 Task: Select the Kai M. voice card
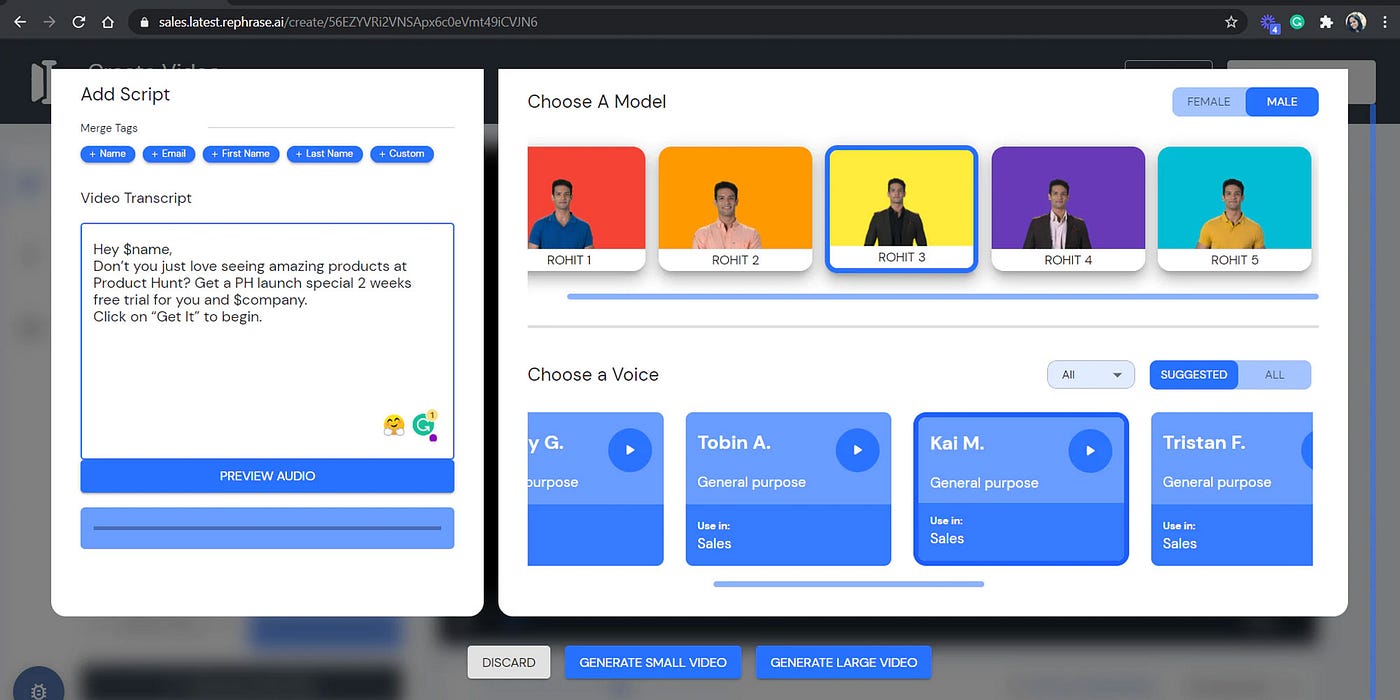(x=1021, y=489)
